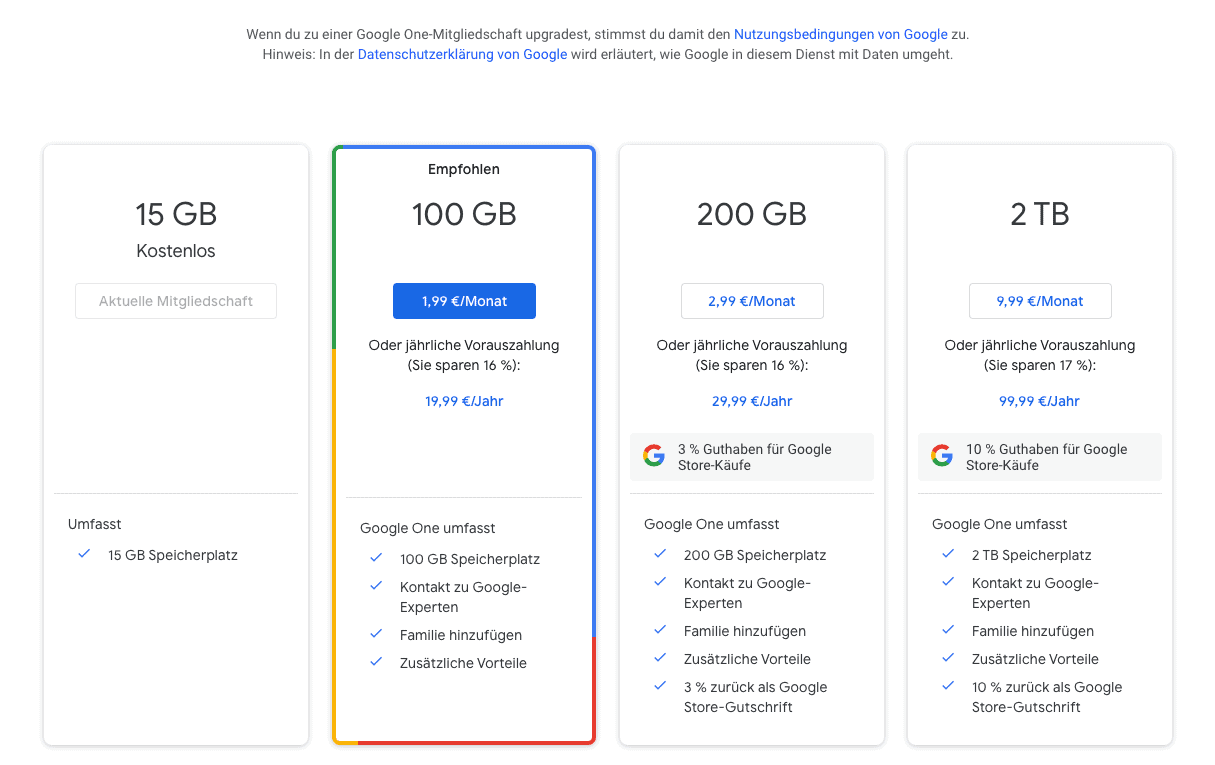1215x765 pixels.
Task: Click the Aktuelle Mitgliedschaft button
Action: (175, 300)
